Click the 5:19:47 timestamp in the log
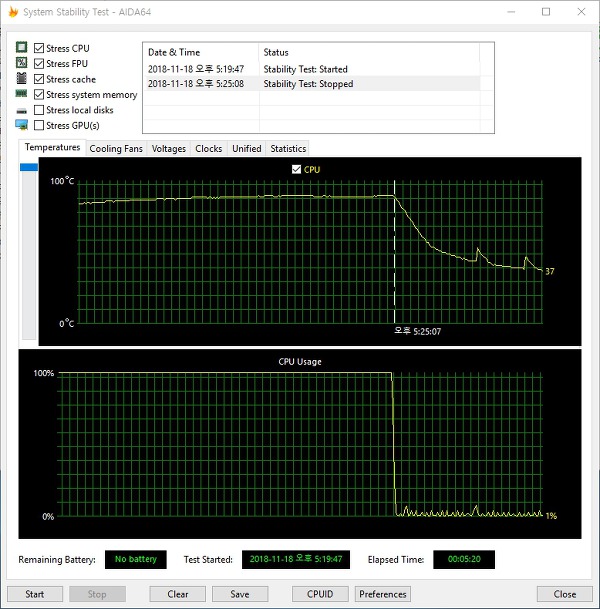Viewport: 600px width, 609px height. click(x=196, y=69)
